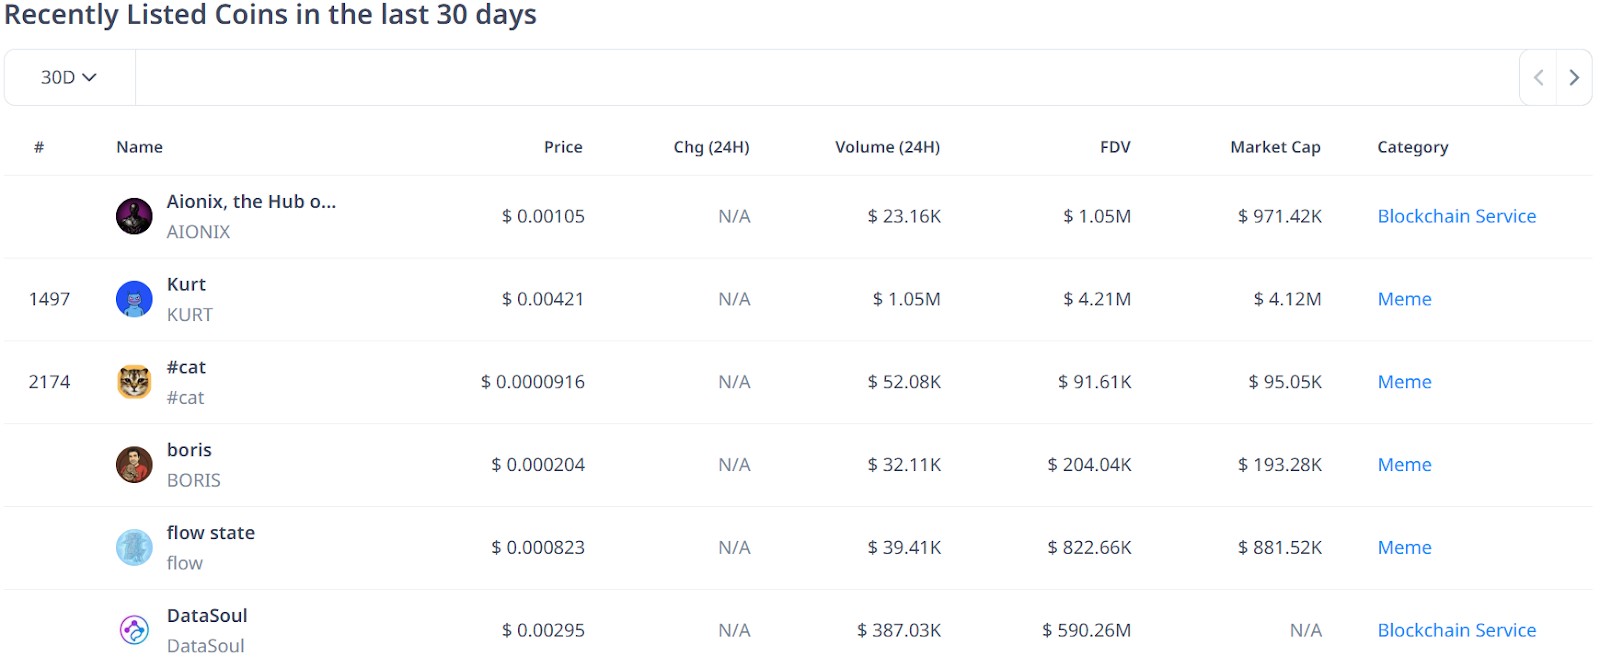Image resolution: width=1600 pixels, height=668 pixels.
Task: Click rank number 1497
Action: tap(49, 299)
